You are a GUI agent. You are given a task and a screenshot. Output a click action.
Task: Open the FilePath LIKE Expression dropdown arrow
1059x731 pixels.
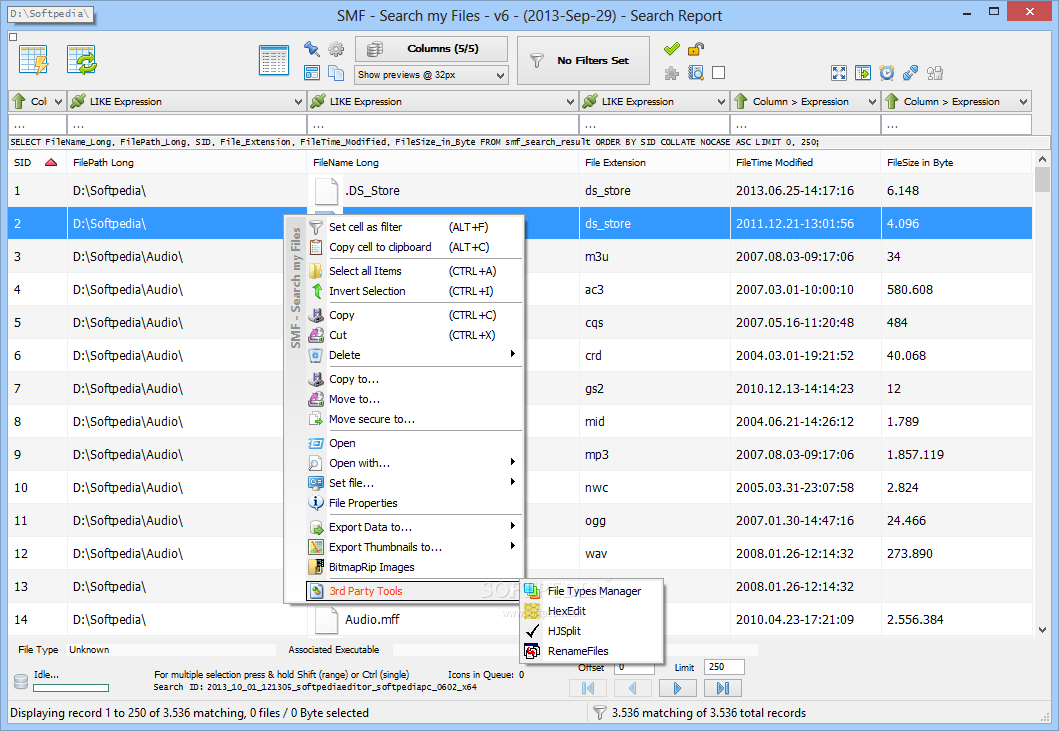pos(298,102)
